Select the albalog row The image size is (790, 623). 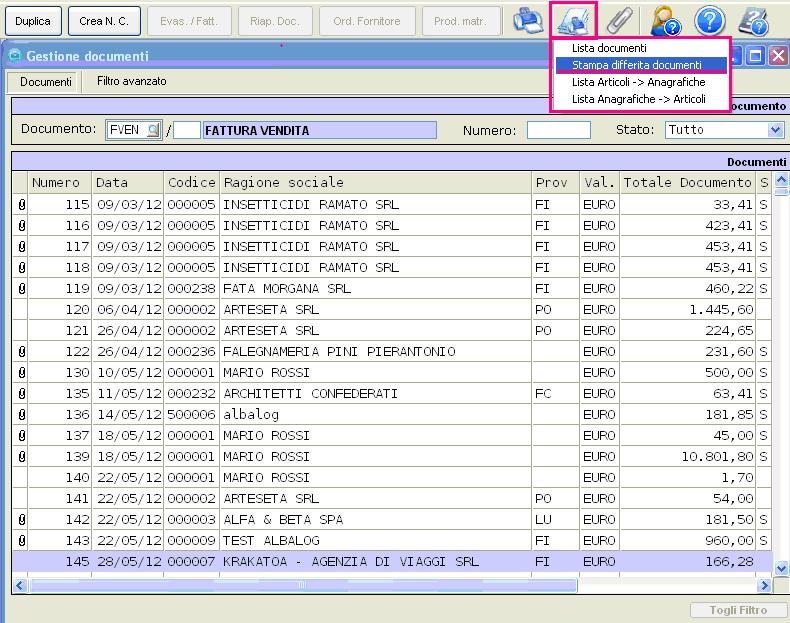pyautogui.click(x=392, y=414)
